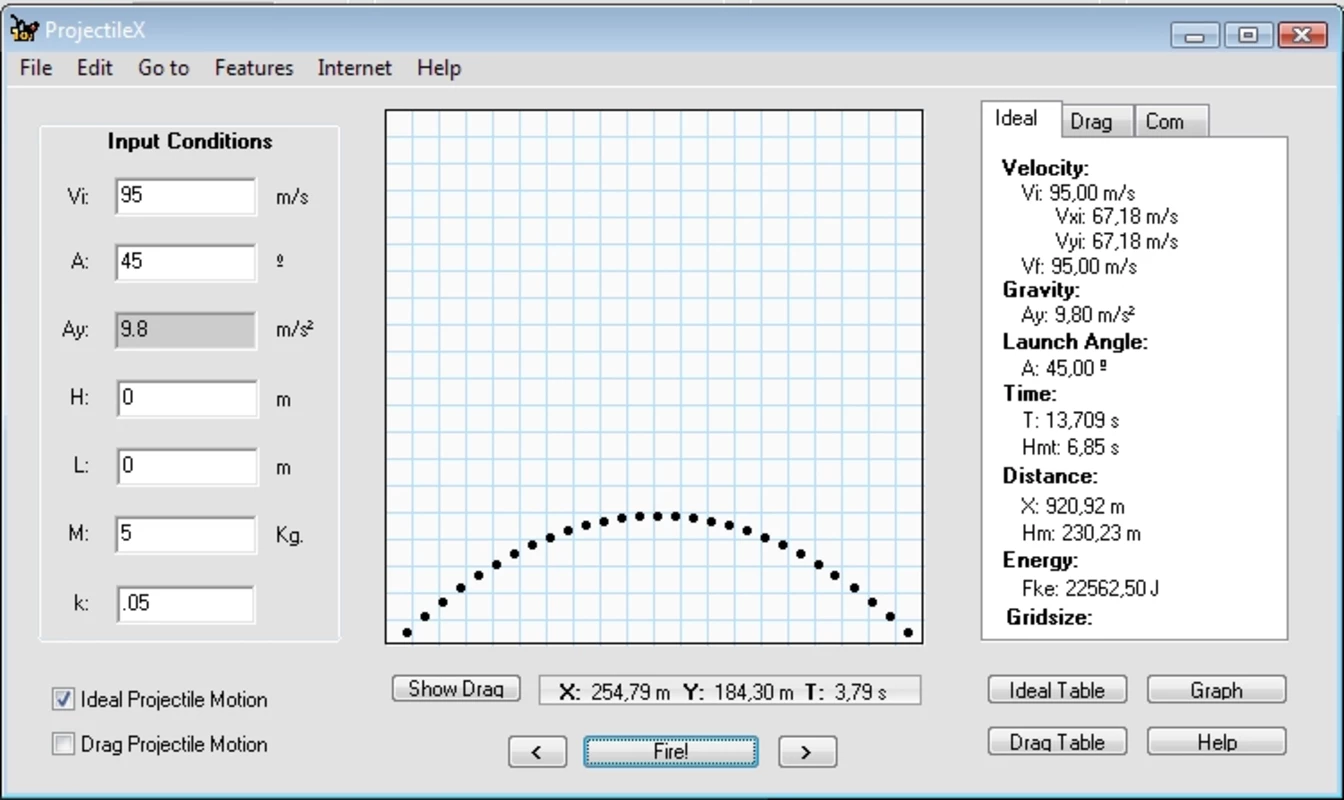Click the Graph button
The image size is (1344, 800).
click(1216, 690)
